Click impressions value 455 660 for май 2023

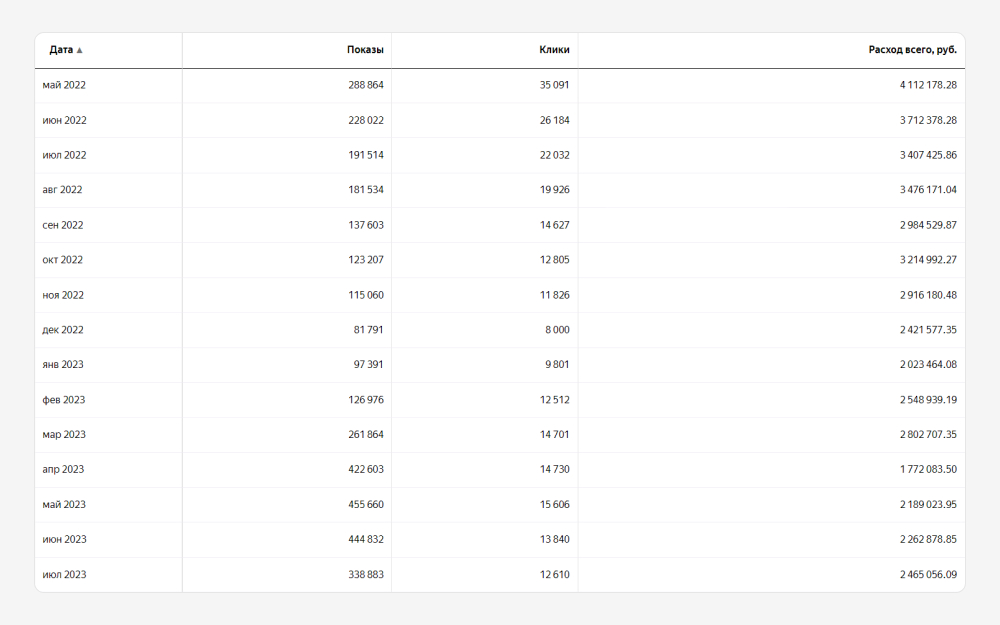pos(362,505)
